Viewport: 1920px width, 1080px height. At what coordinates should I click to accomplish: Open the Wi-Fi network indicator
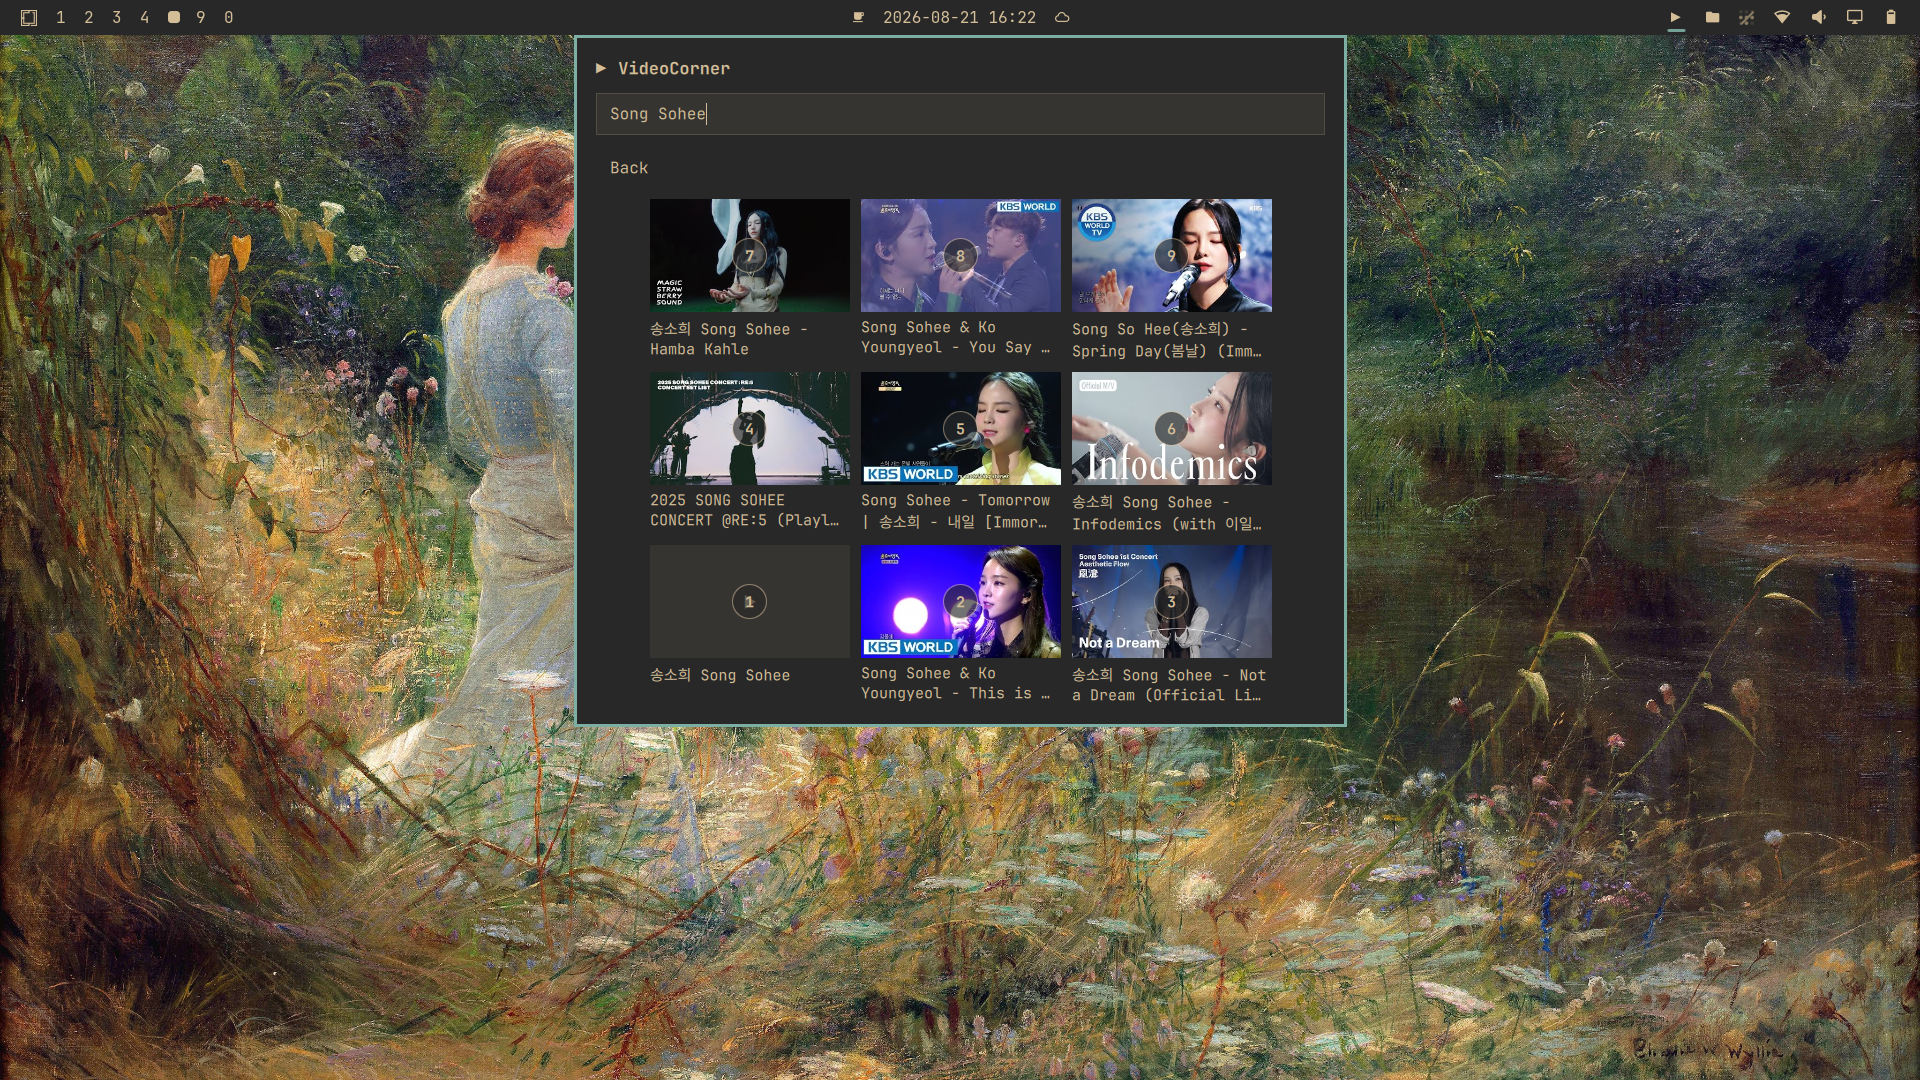tap(1782, 17)
